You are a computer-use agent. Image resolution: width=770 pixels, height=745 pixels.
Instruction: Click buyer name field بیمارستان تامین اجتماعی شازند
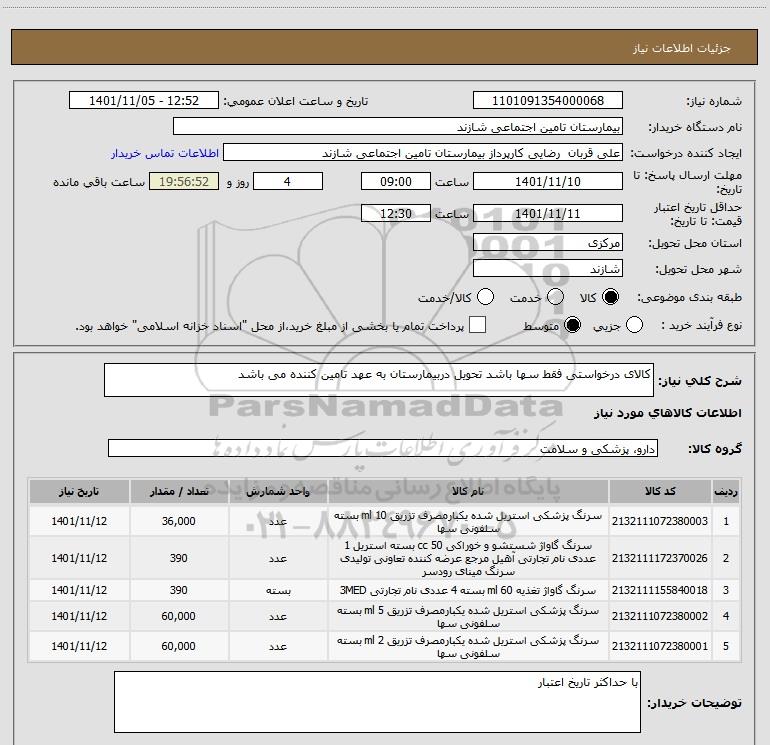click(x=398, y=127)
